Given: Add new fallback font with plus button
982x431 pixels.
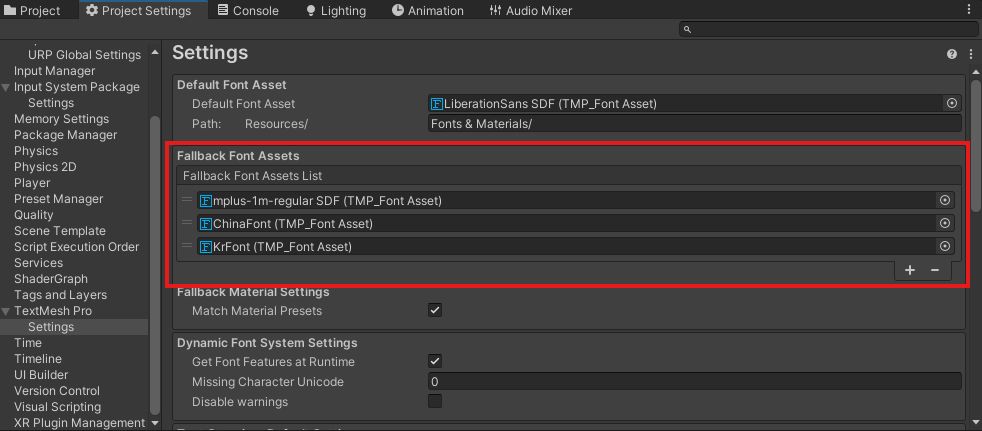Looking at the screenshot, I should 909,270.
